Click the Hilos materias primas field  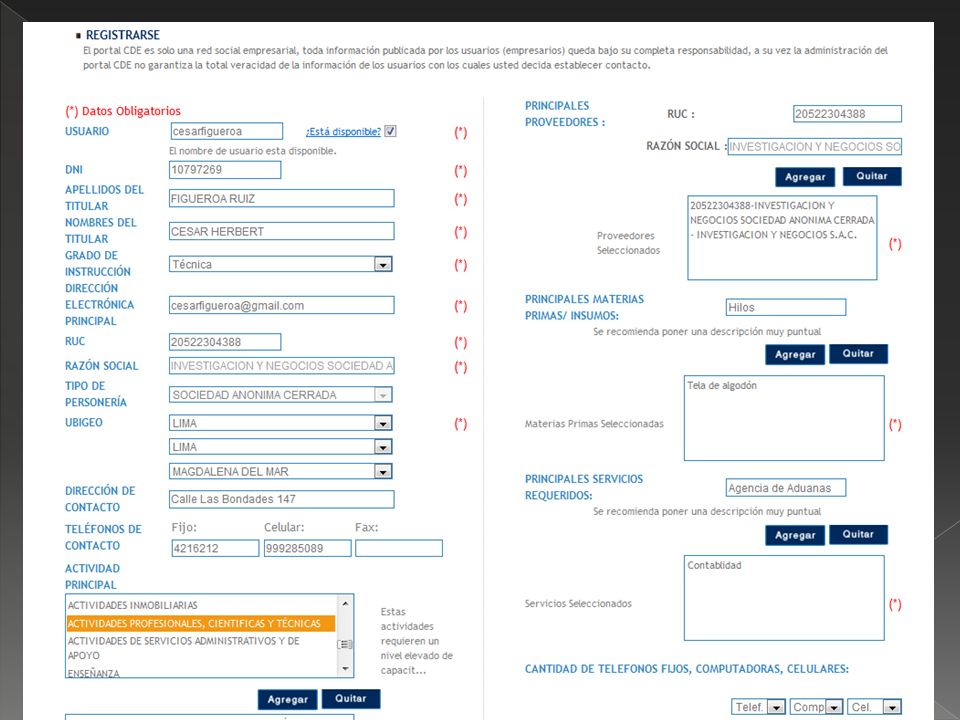pyautogui.click(x=786, y=307)
